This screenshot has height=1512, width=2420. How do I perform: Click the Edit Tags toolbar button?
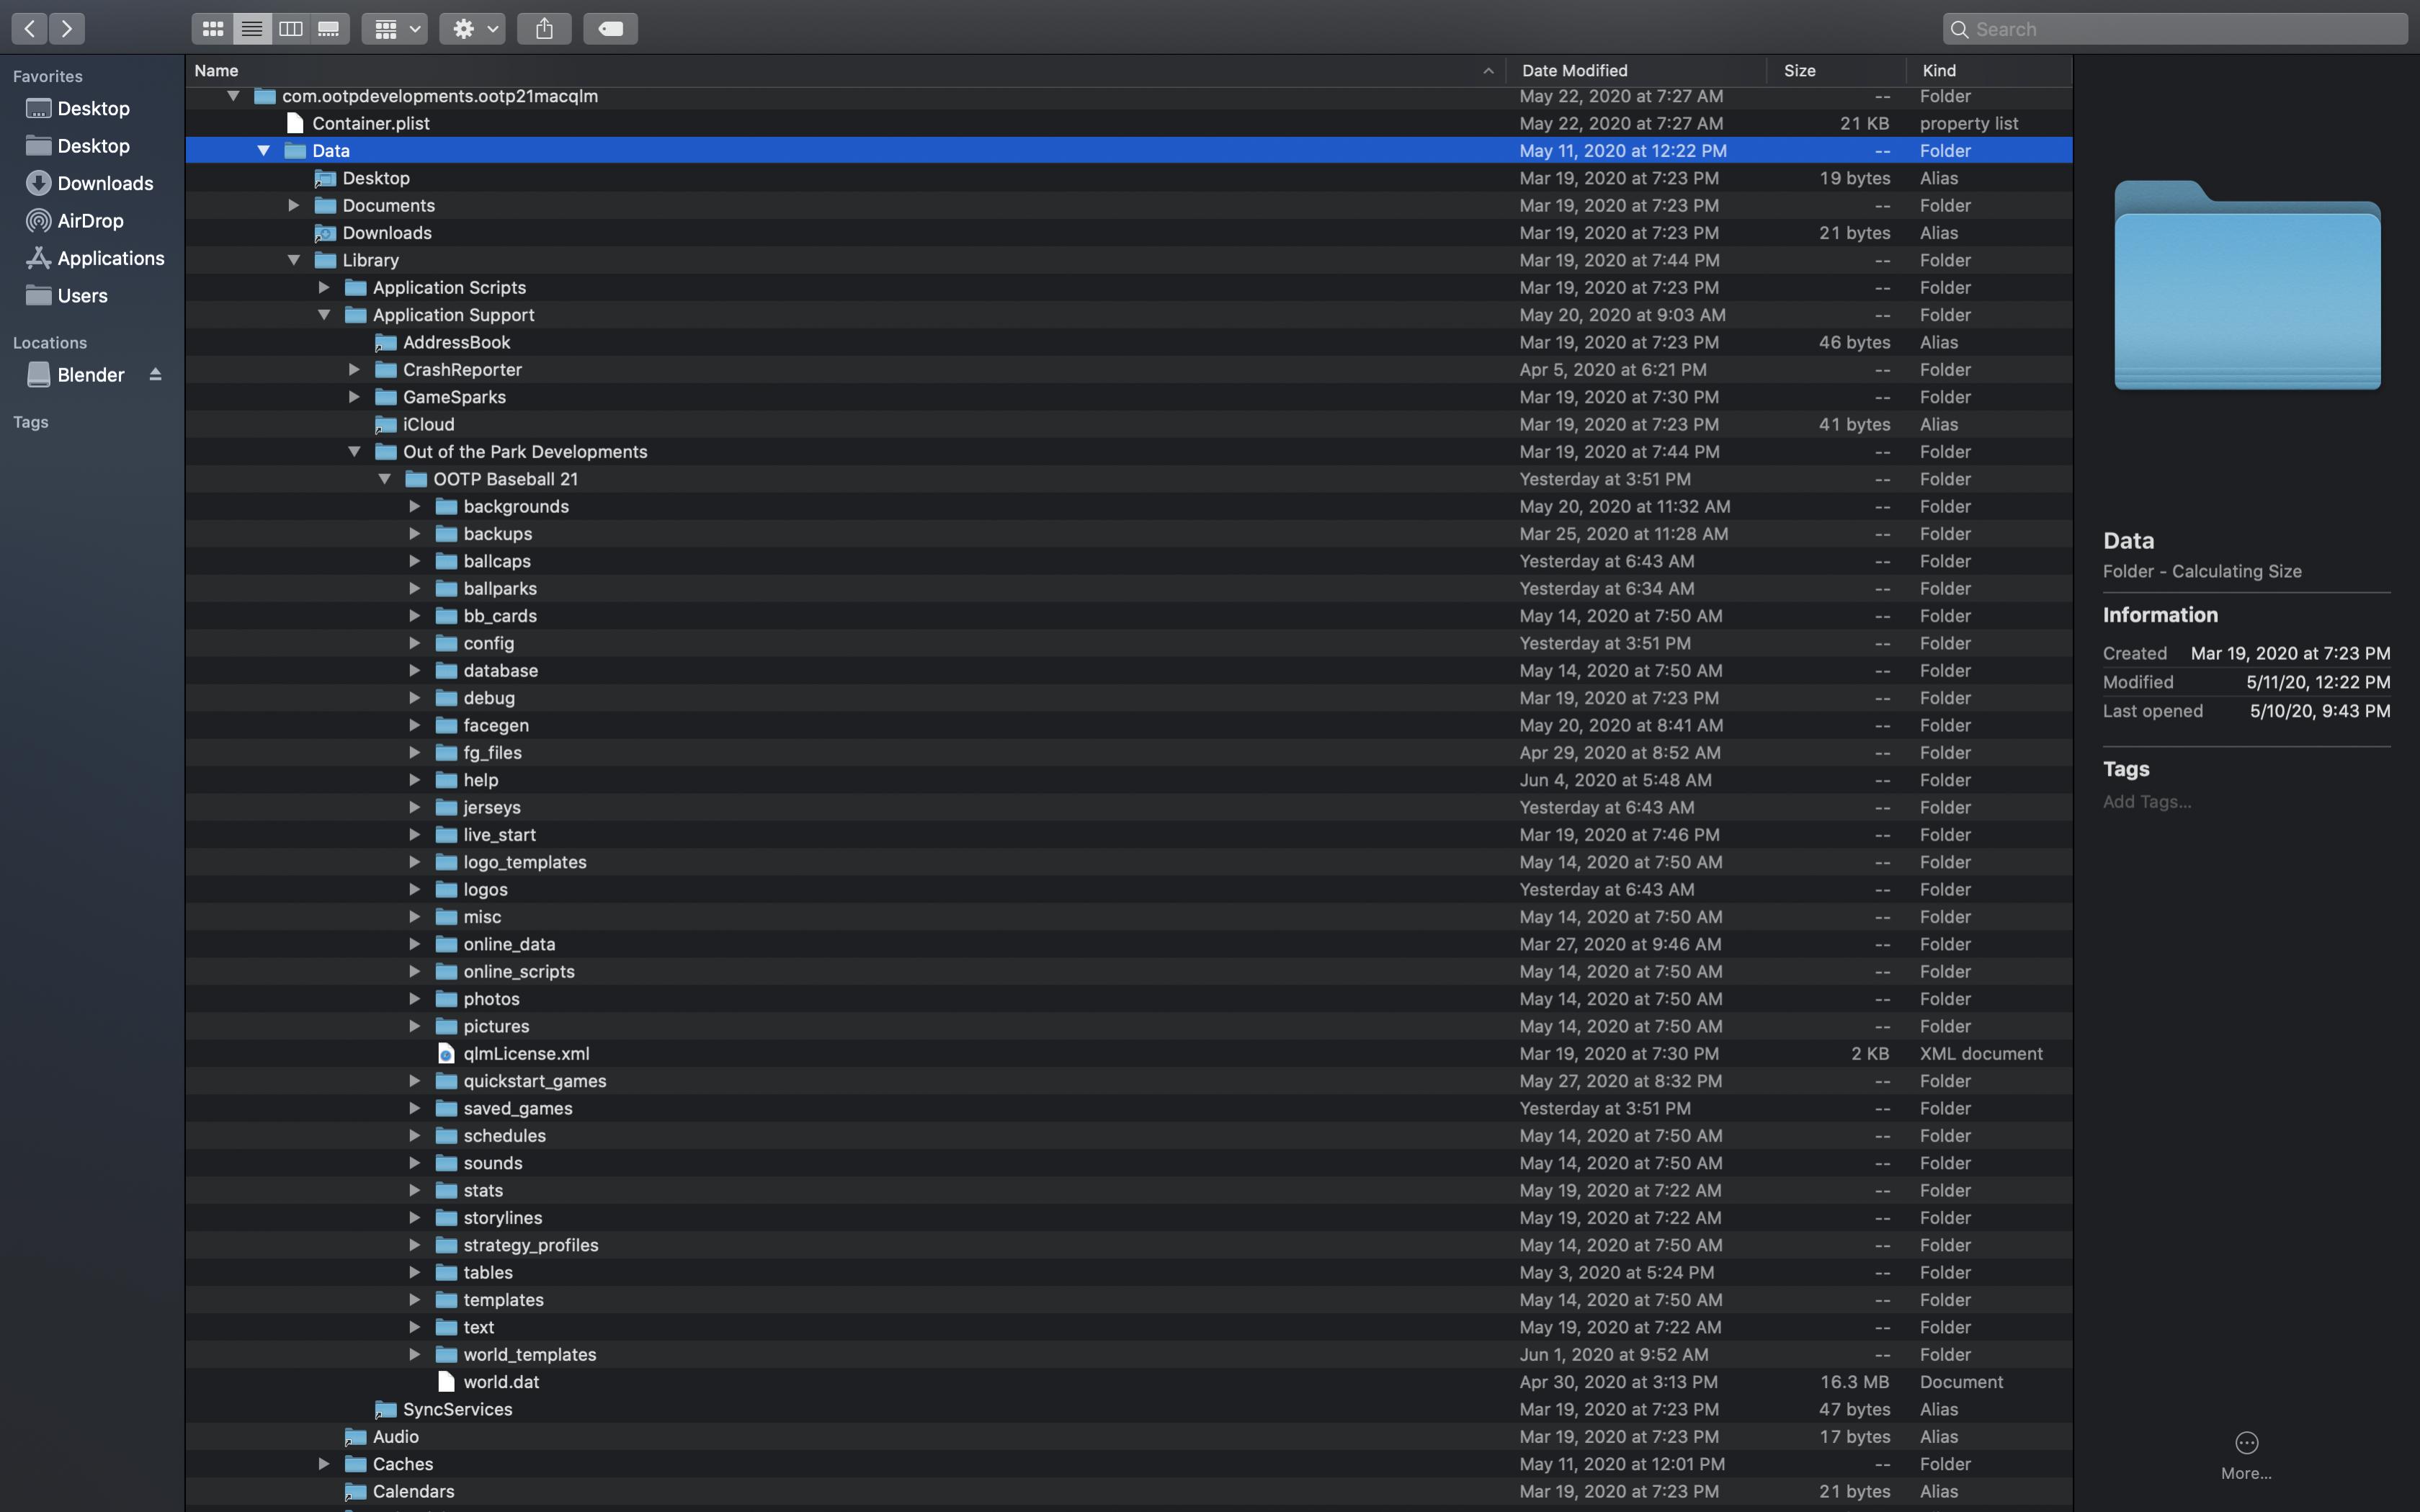(610, 29)
